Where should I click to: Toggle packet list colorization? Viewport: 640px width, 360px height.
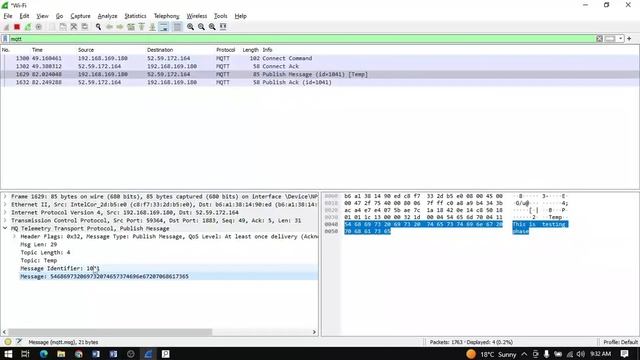pos(177,27)
